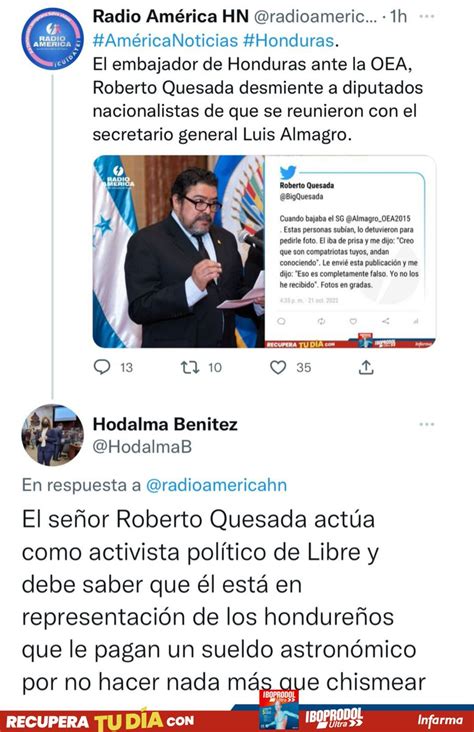Open the @HodalmaB handle

click(142, 447)
